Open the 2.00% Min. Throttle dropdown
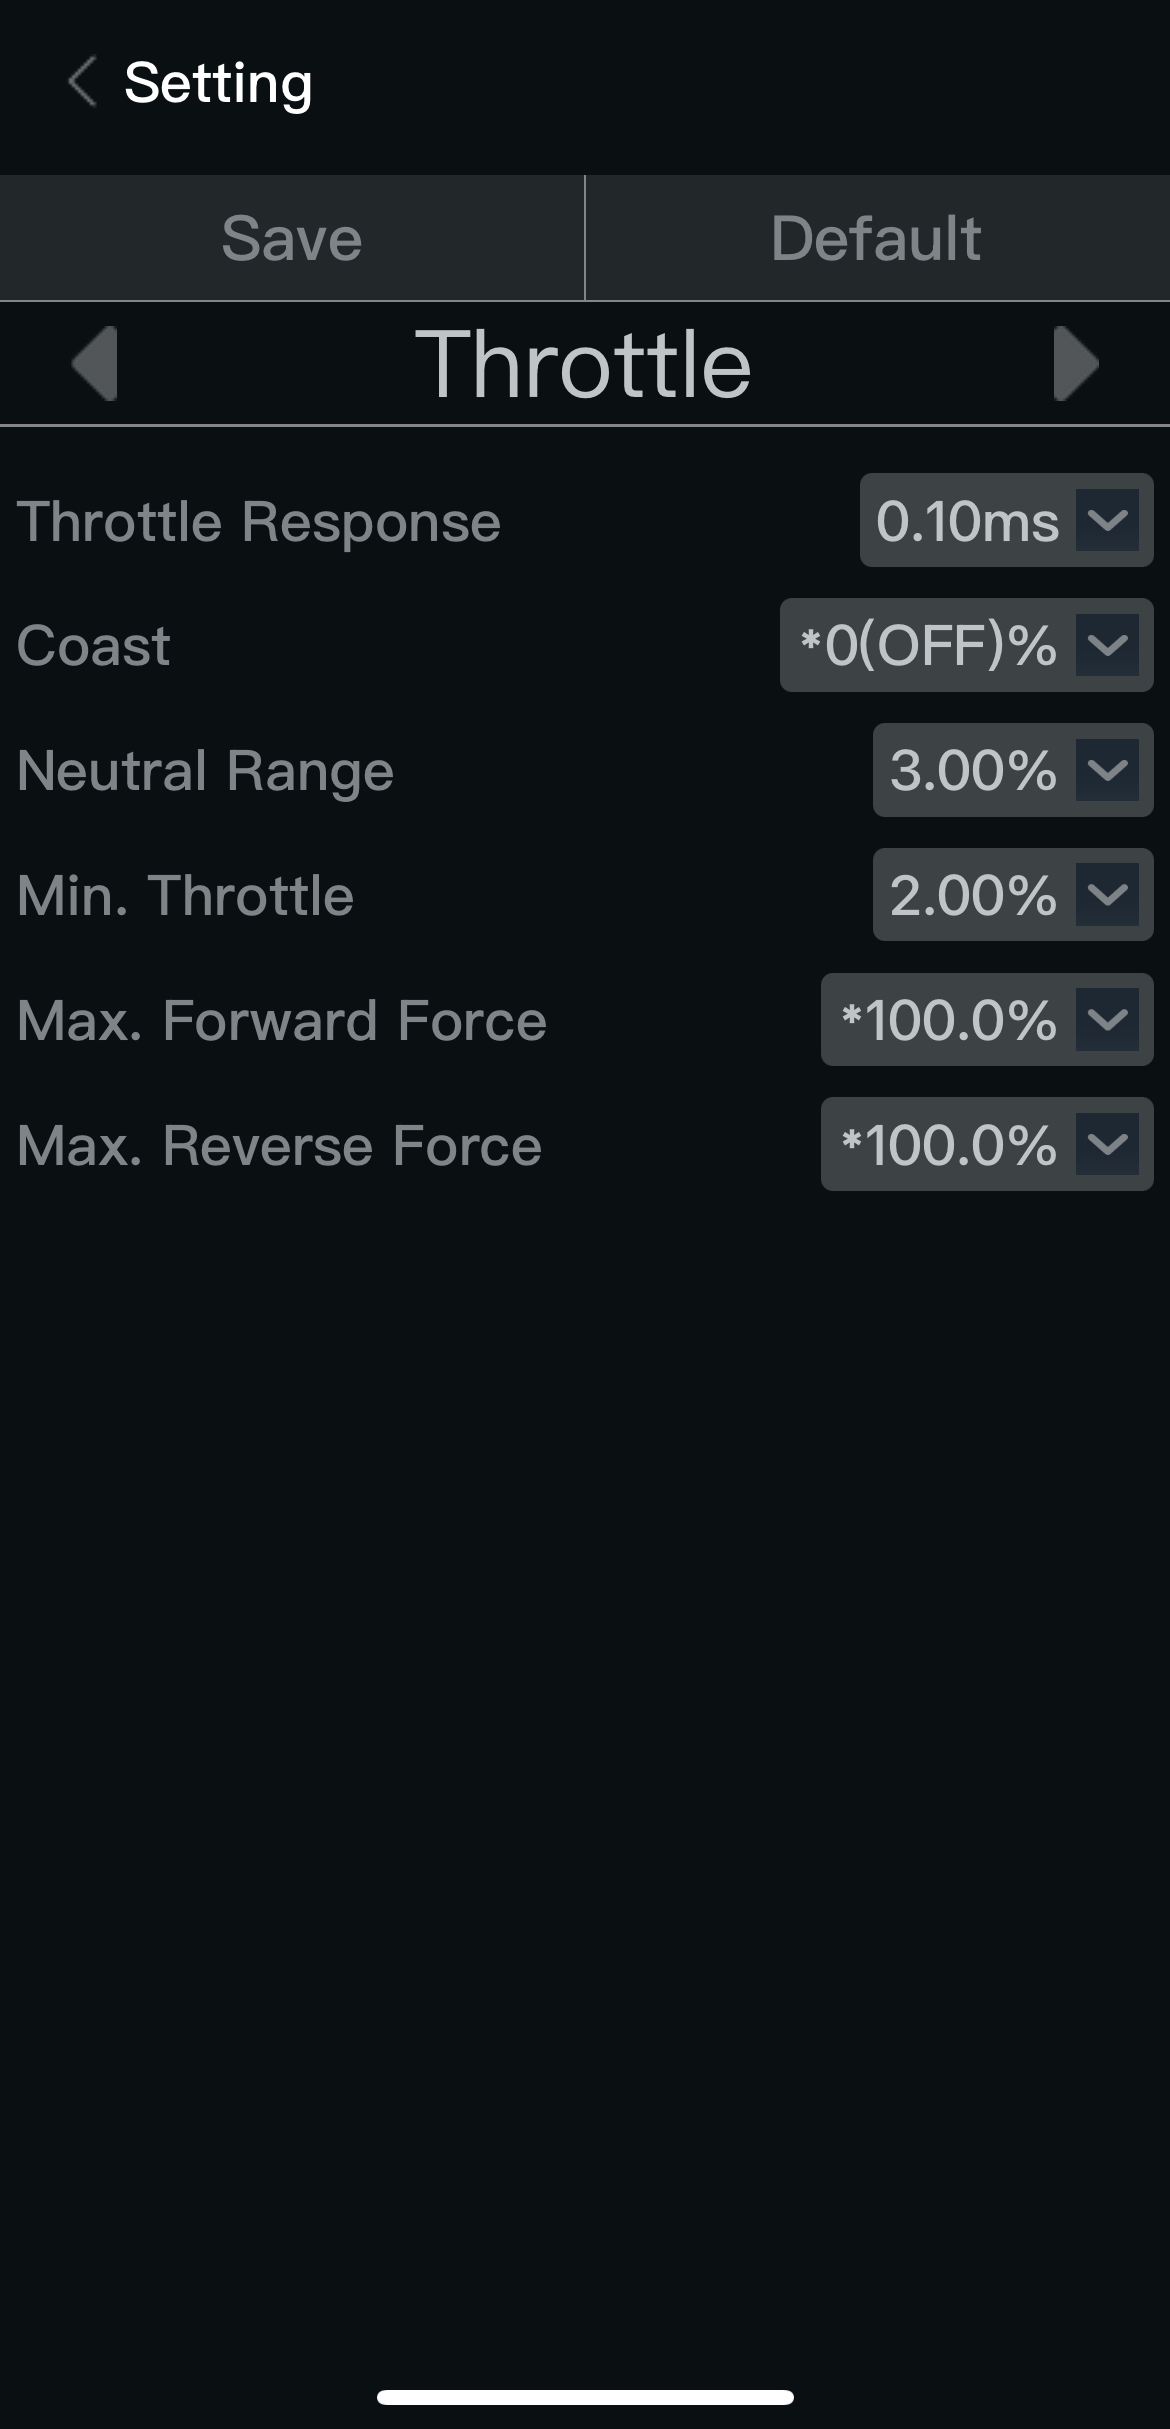The image size is (1170, 2429). click(1013, 894)
